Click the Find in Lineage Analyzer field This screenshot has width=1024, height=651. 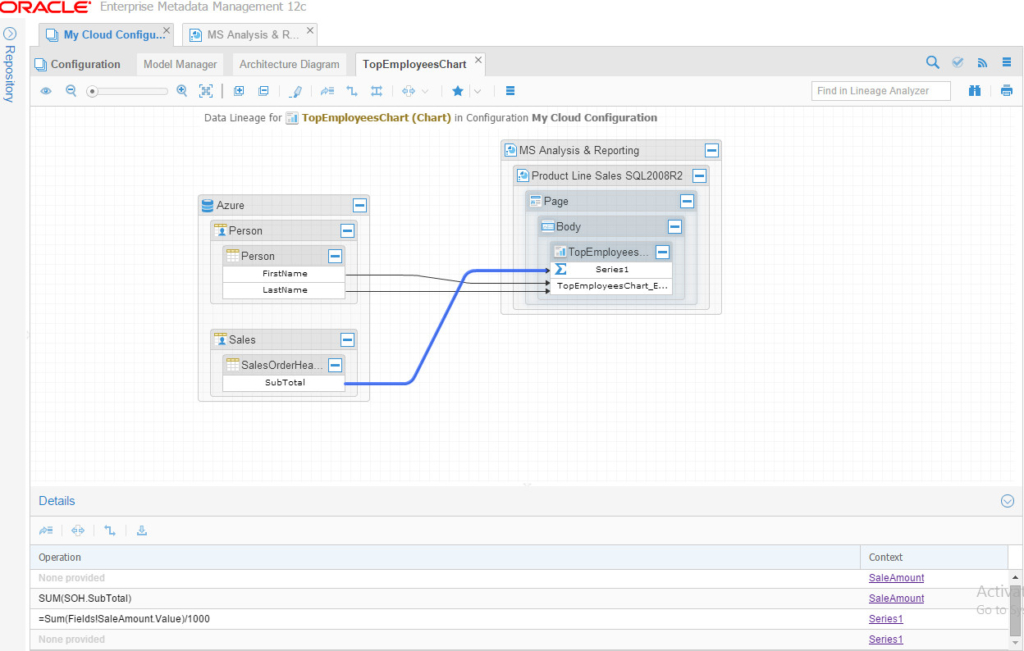click(x=880, y=91)
